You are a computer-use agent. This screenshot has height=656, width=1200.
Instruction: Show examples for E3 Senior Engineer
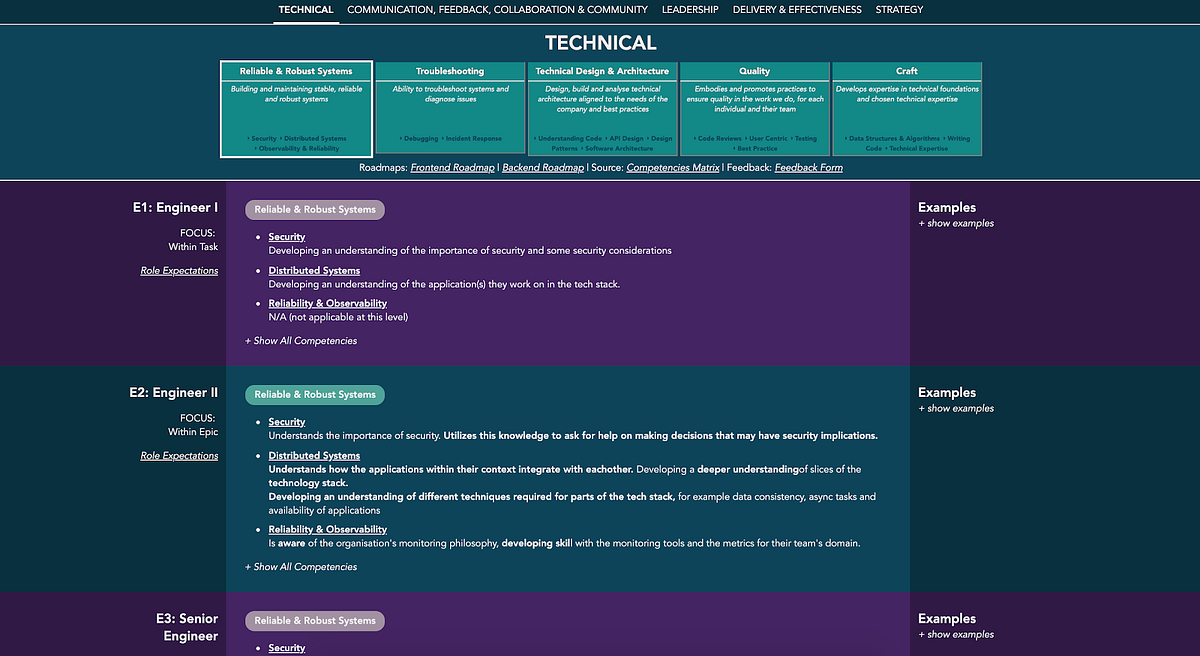[x=956, y=634]
